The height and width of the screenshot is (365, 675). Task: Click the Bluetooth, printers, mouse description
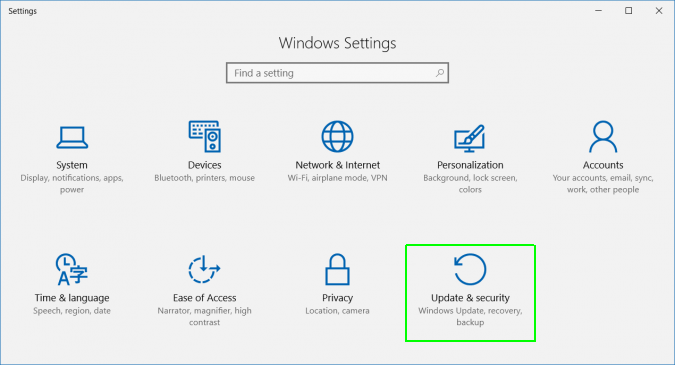coord(204,178)
